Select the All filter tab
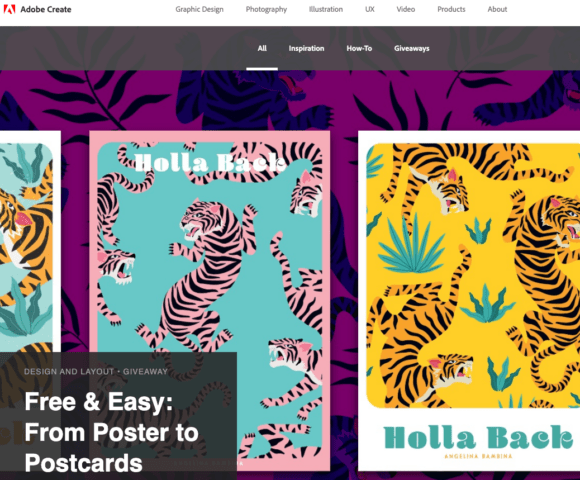The height and width of the screenshot is (480, 580). pyautogui.click(x=262, y=48)
